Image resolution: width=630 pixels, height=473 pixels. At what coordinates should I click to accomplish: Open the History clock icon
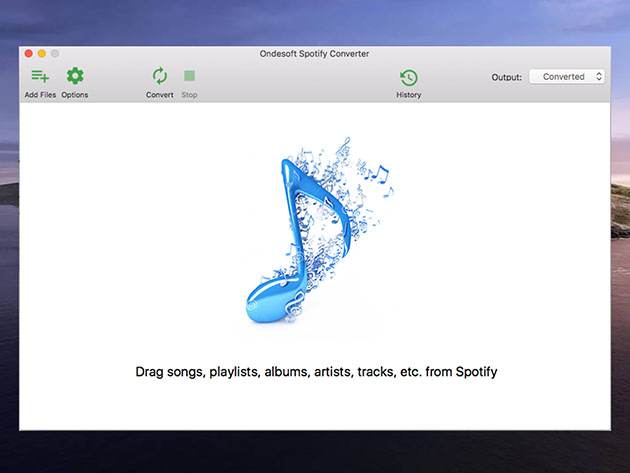(408, 77)
